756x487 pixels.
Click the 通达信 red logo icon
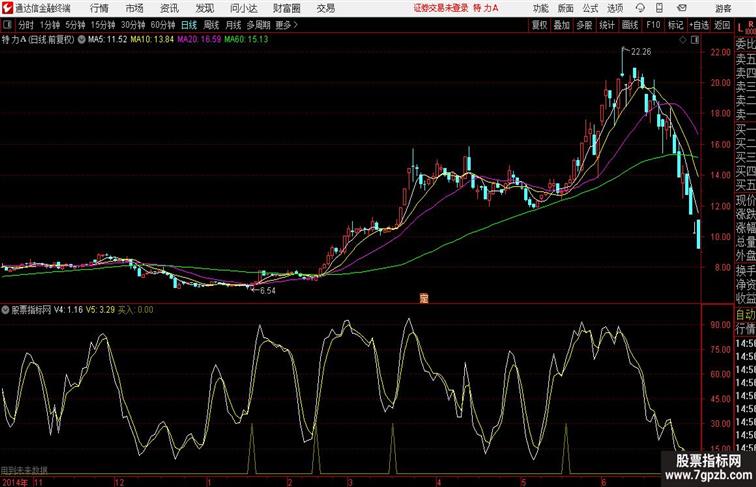click(x=7, y=8)
